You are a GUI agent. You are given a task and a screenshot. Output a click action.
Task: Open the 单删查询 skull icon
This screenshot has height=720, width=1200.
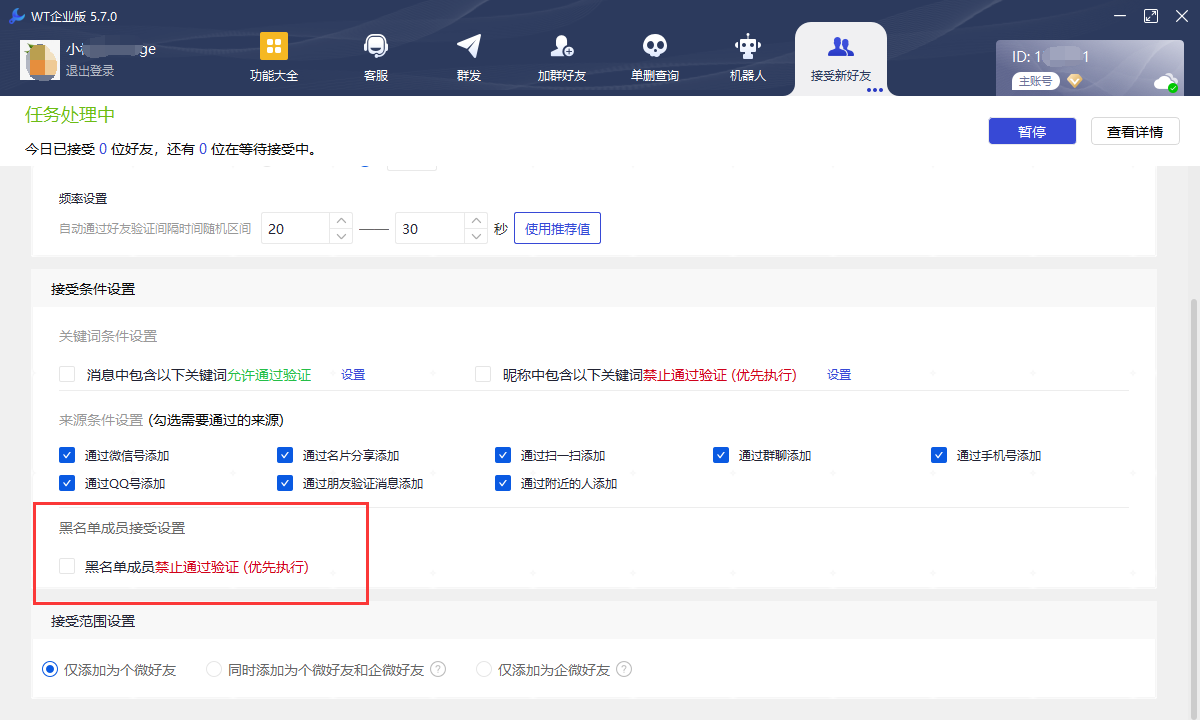pyautogui.click(x=655, y=47)
